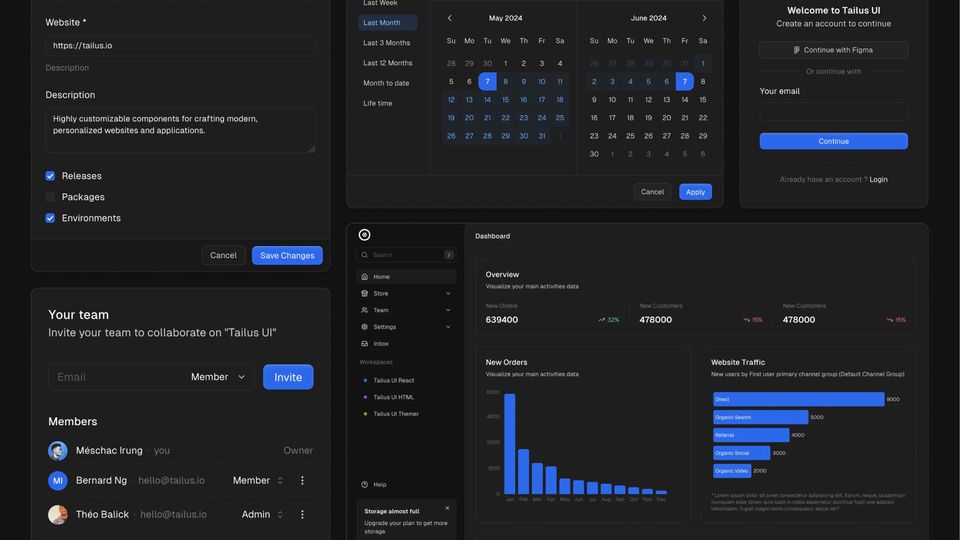The image size is (960, 540).
Task: Click the blue Continue button
Action: tap(833, 141)
